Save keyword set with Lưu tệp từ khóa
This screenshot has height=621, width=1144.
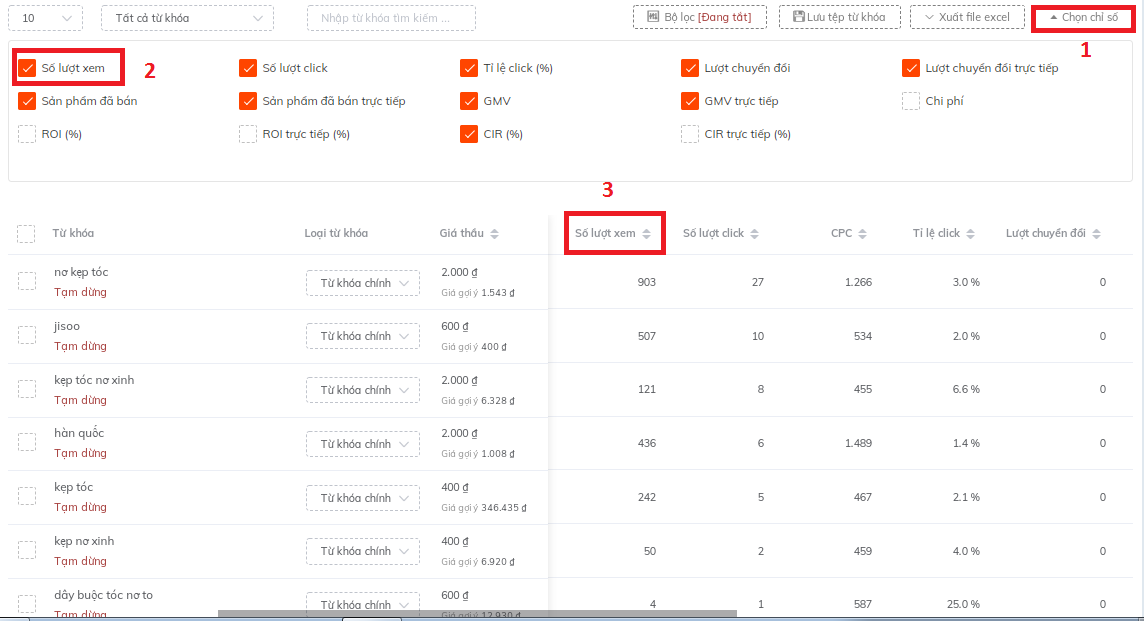click(x=839, y=17)
